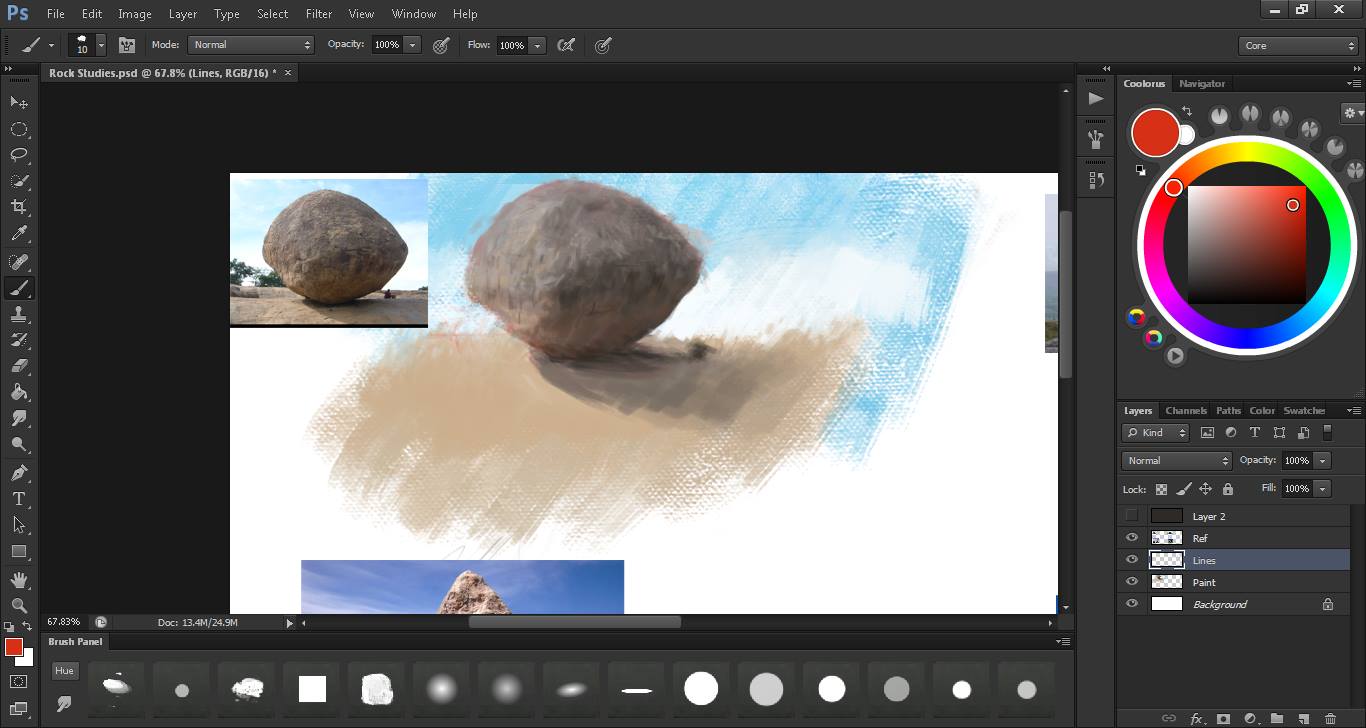
Task: Select the Eyedropper tool
Action: point(18,234)
